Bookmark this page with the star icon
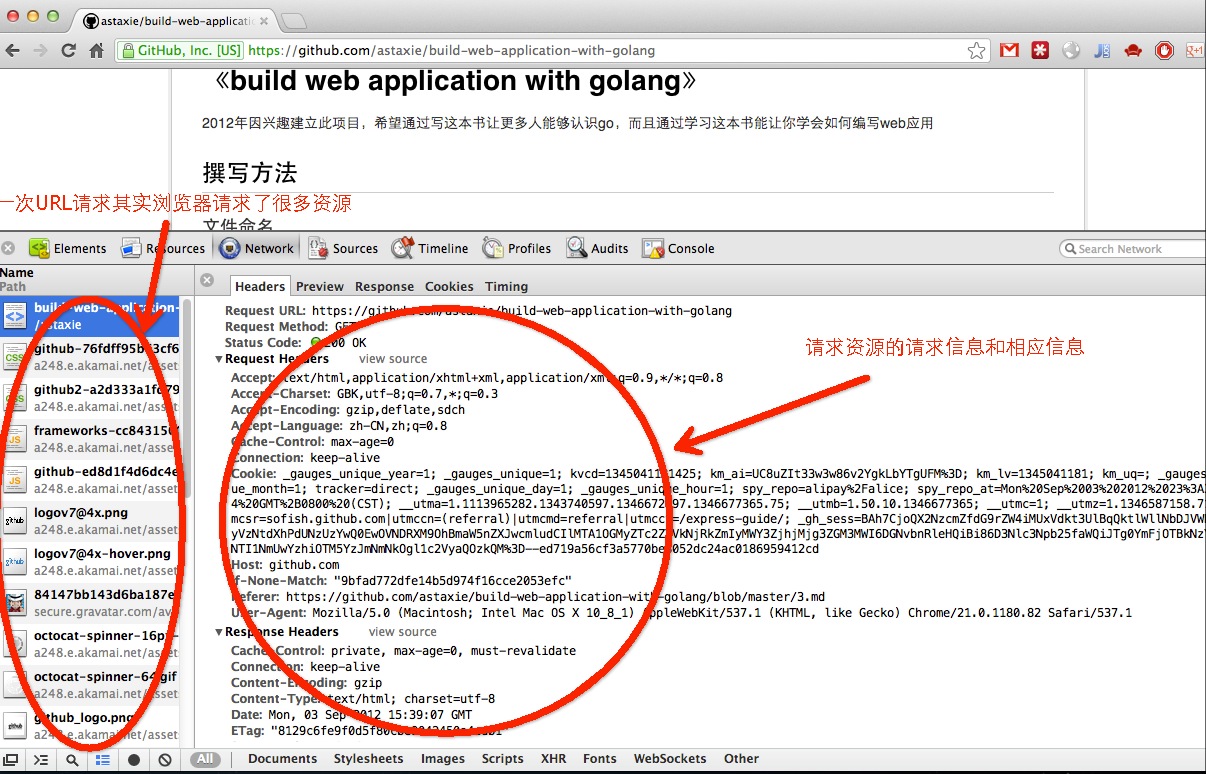 (x=976, y=50)
